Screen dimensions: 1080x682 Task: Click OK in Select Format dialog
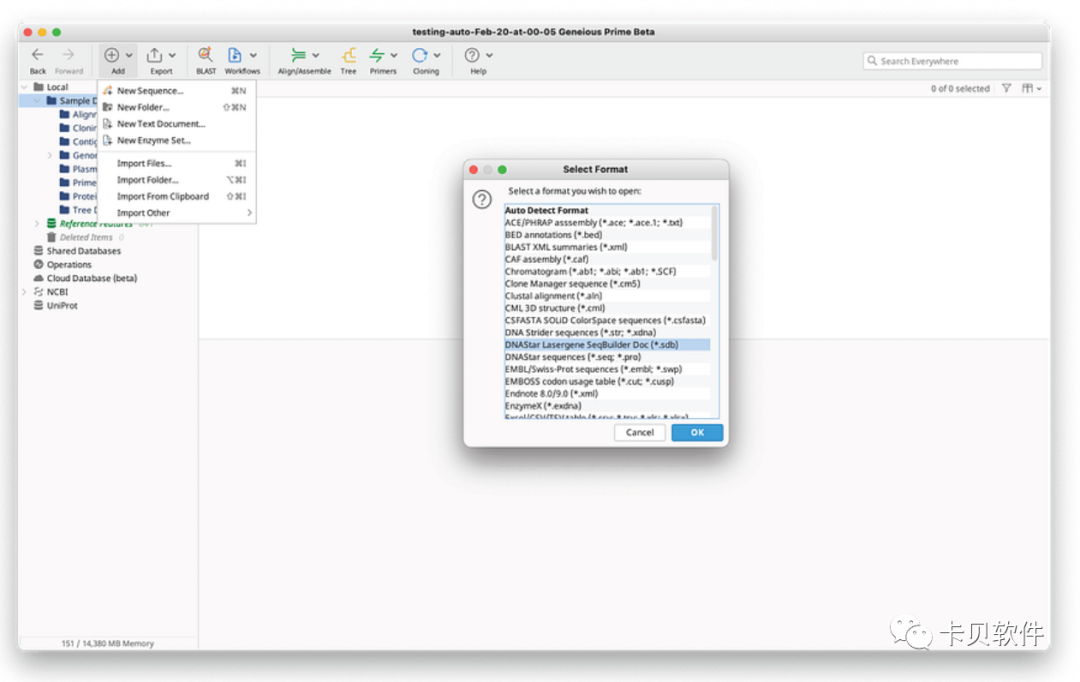point(697,433)
